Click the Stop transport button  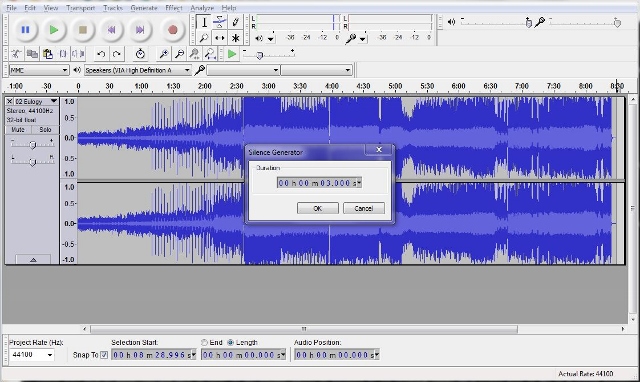83,30
